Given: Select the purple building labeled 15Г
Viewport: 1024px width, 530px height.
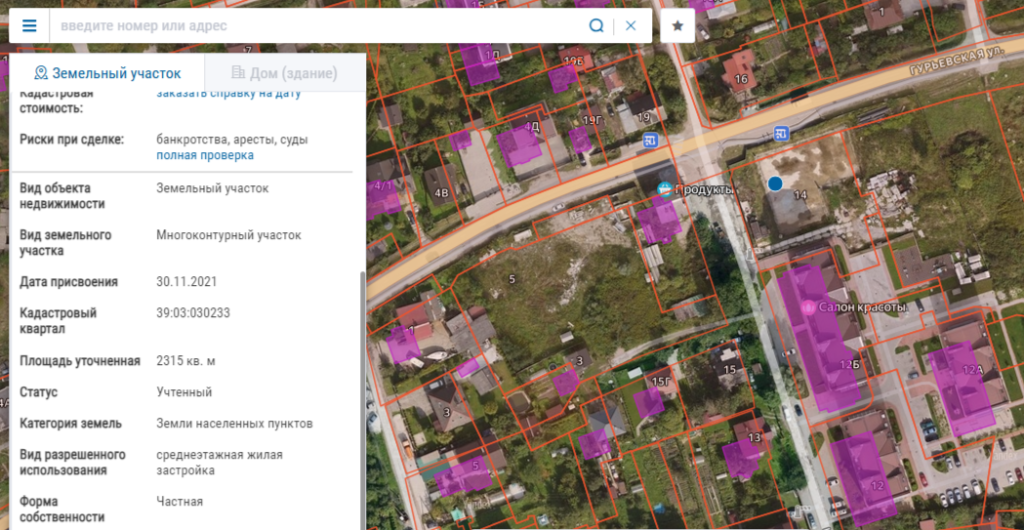Looking at the screenshot, I should 649,402.
